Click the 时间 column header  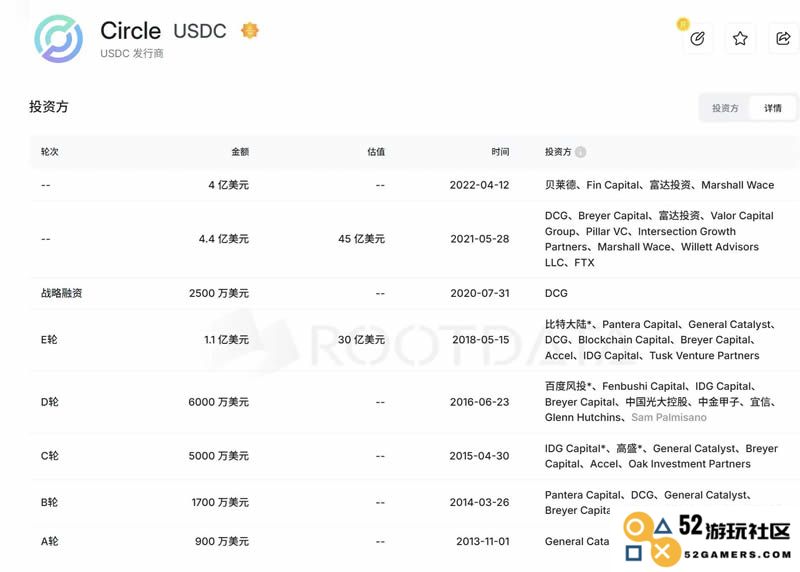click(x=500, y=152)
